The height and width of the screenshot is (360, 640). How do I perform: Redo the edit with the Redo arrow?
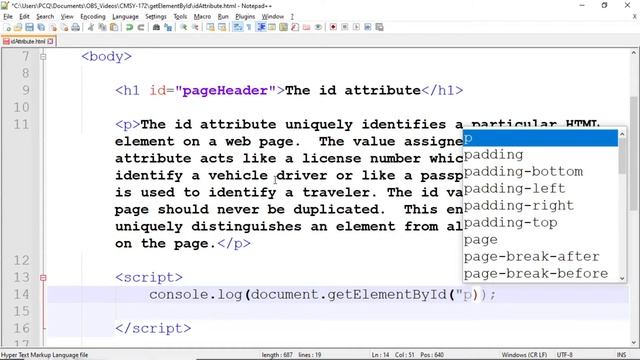pos(141,27)
